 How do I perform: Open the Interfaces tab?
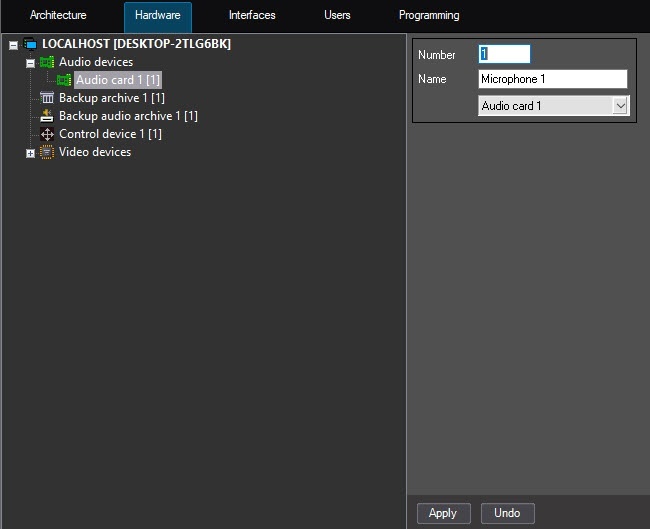(252, 15)
